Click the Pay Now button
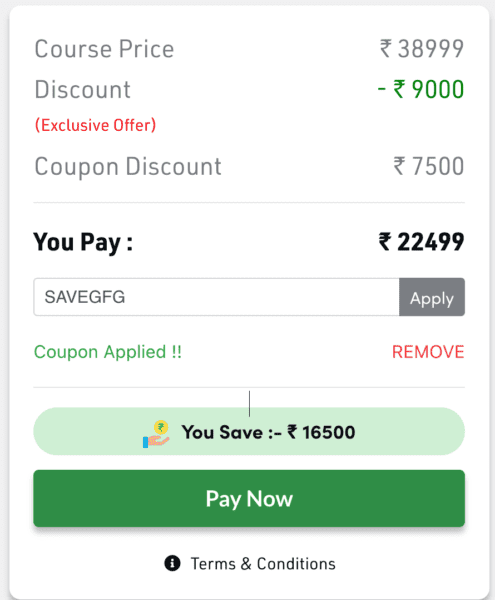Screen dimensions: 495x600 pyautogui.click(x=249, y=498)
